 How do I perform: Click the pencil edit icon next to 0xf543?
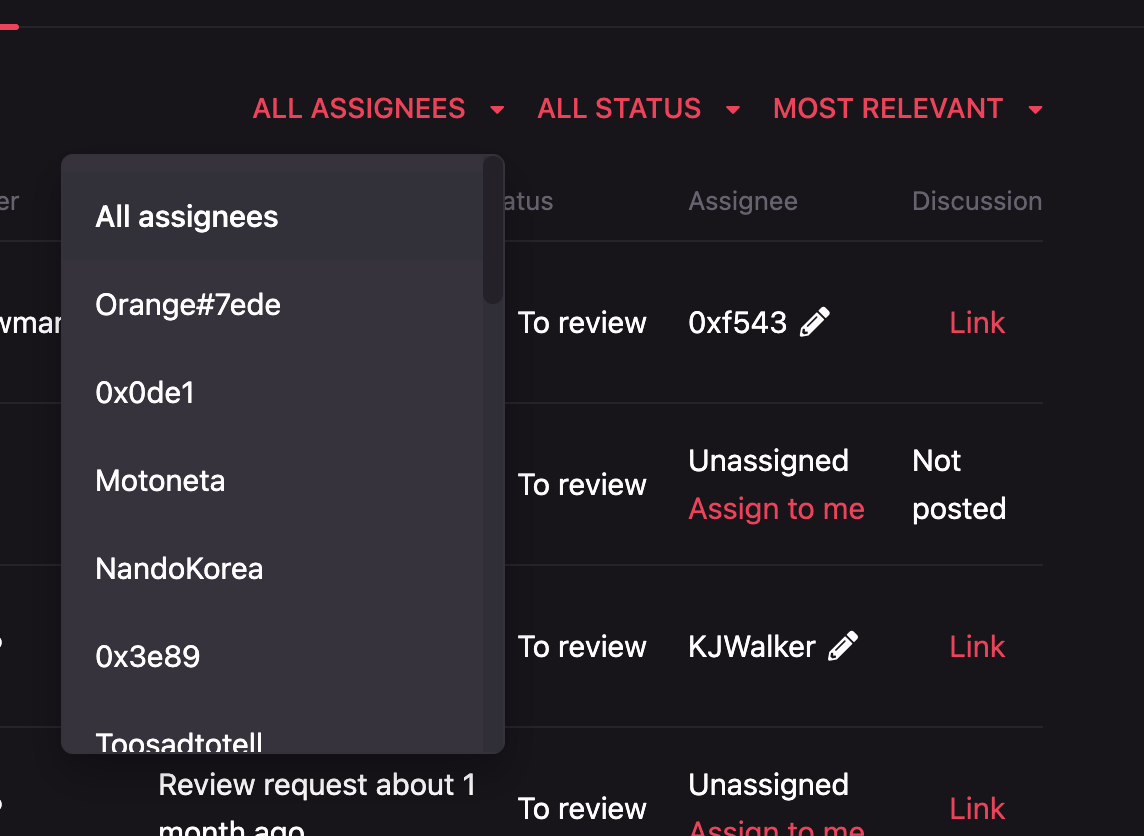815,320
